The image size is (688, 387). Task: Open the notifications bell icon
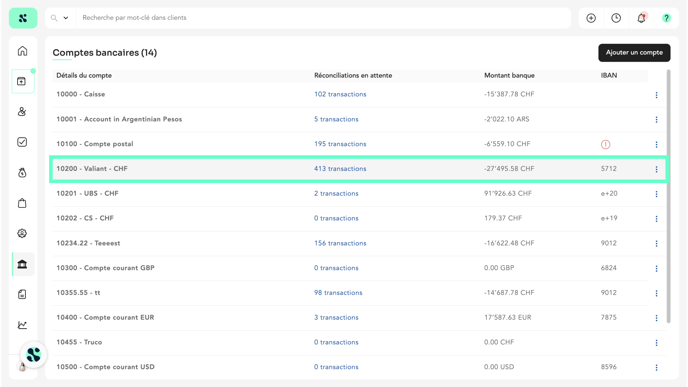click(641, 18)
